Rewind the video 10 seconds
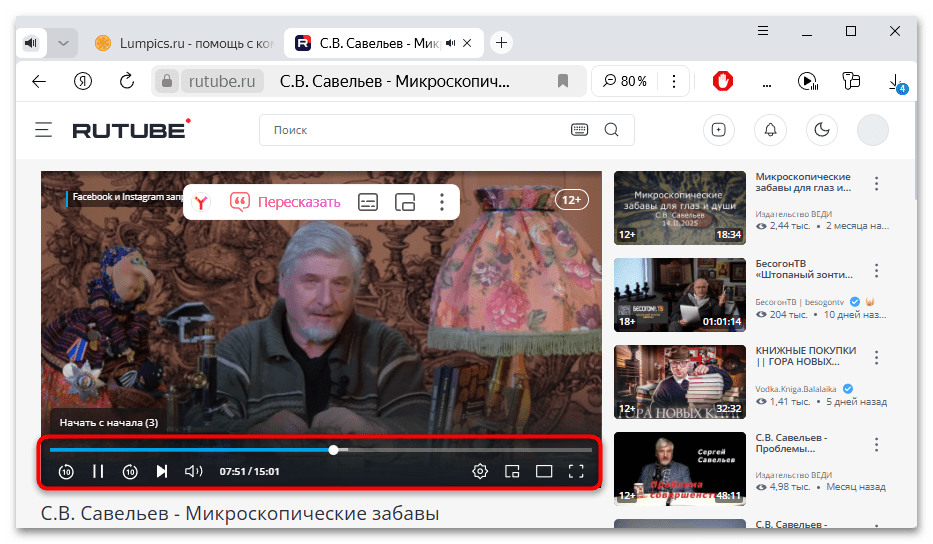This screenshot has height=544, width=933. click(x=66, y=471)
